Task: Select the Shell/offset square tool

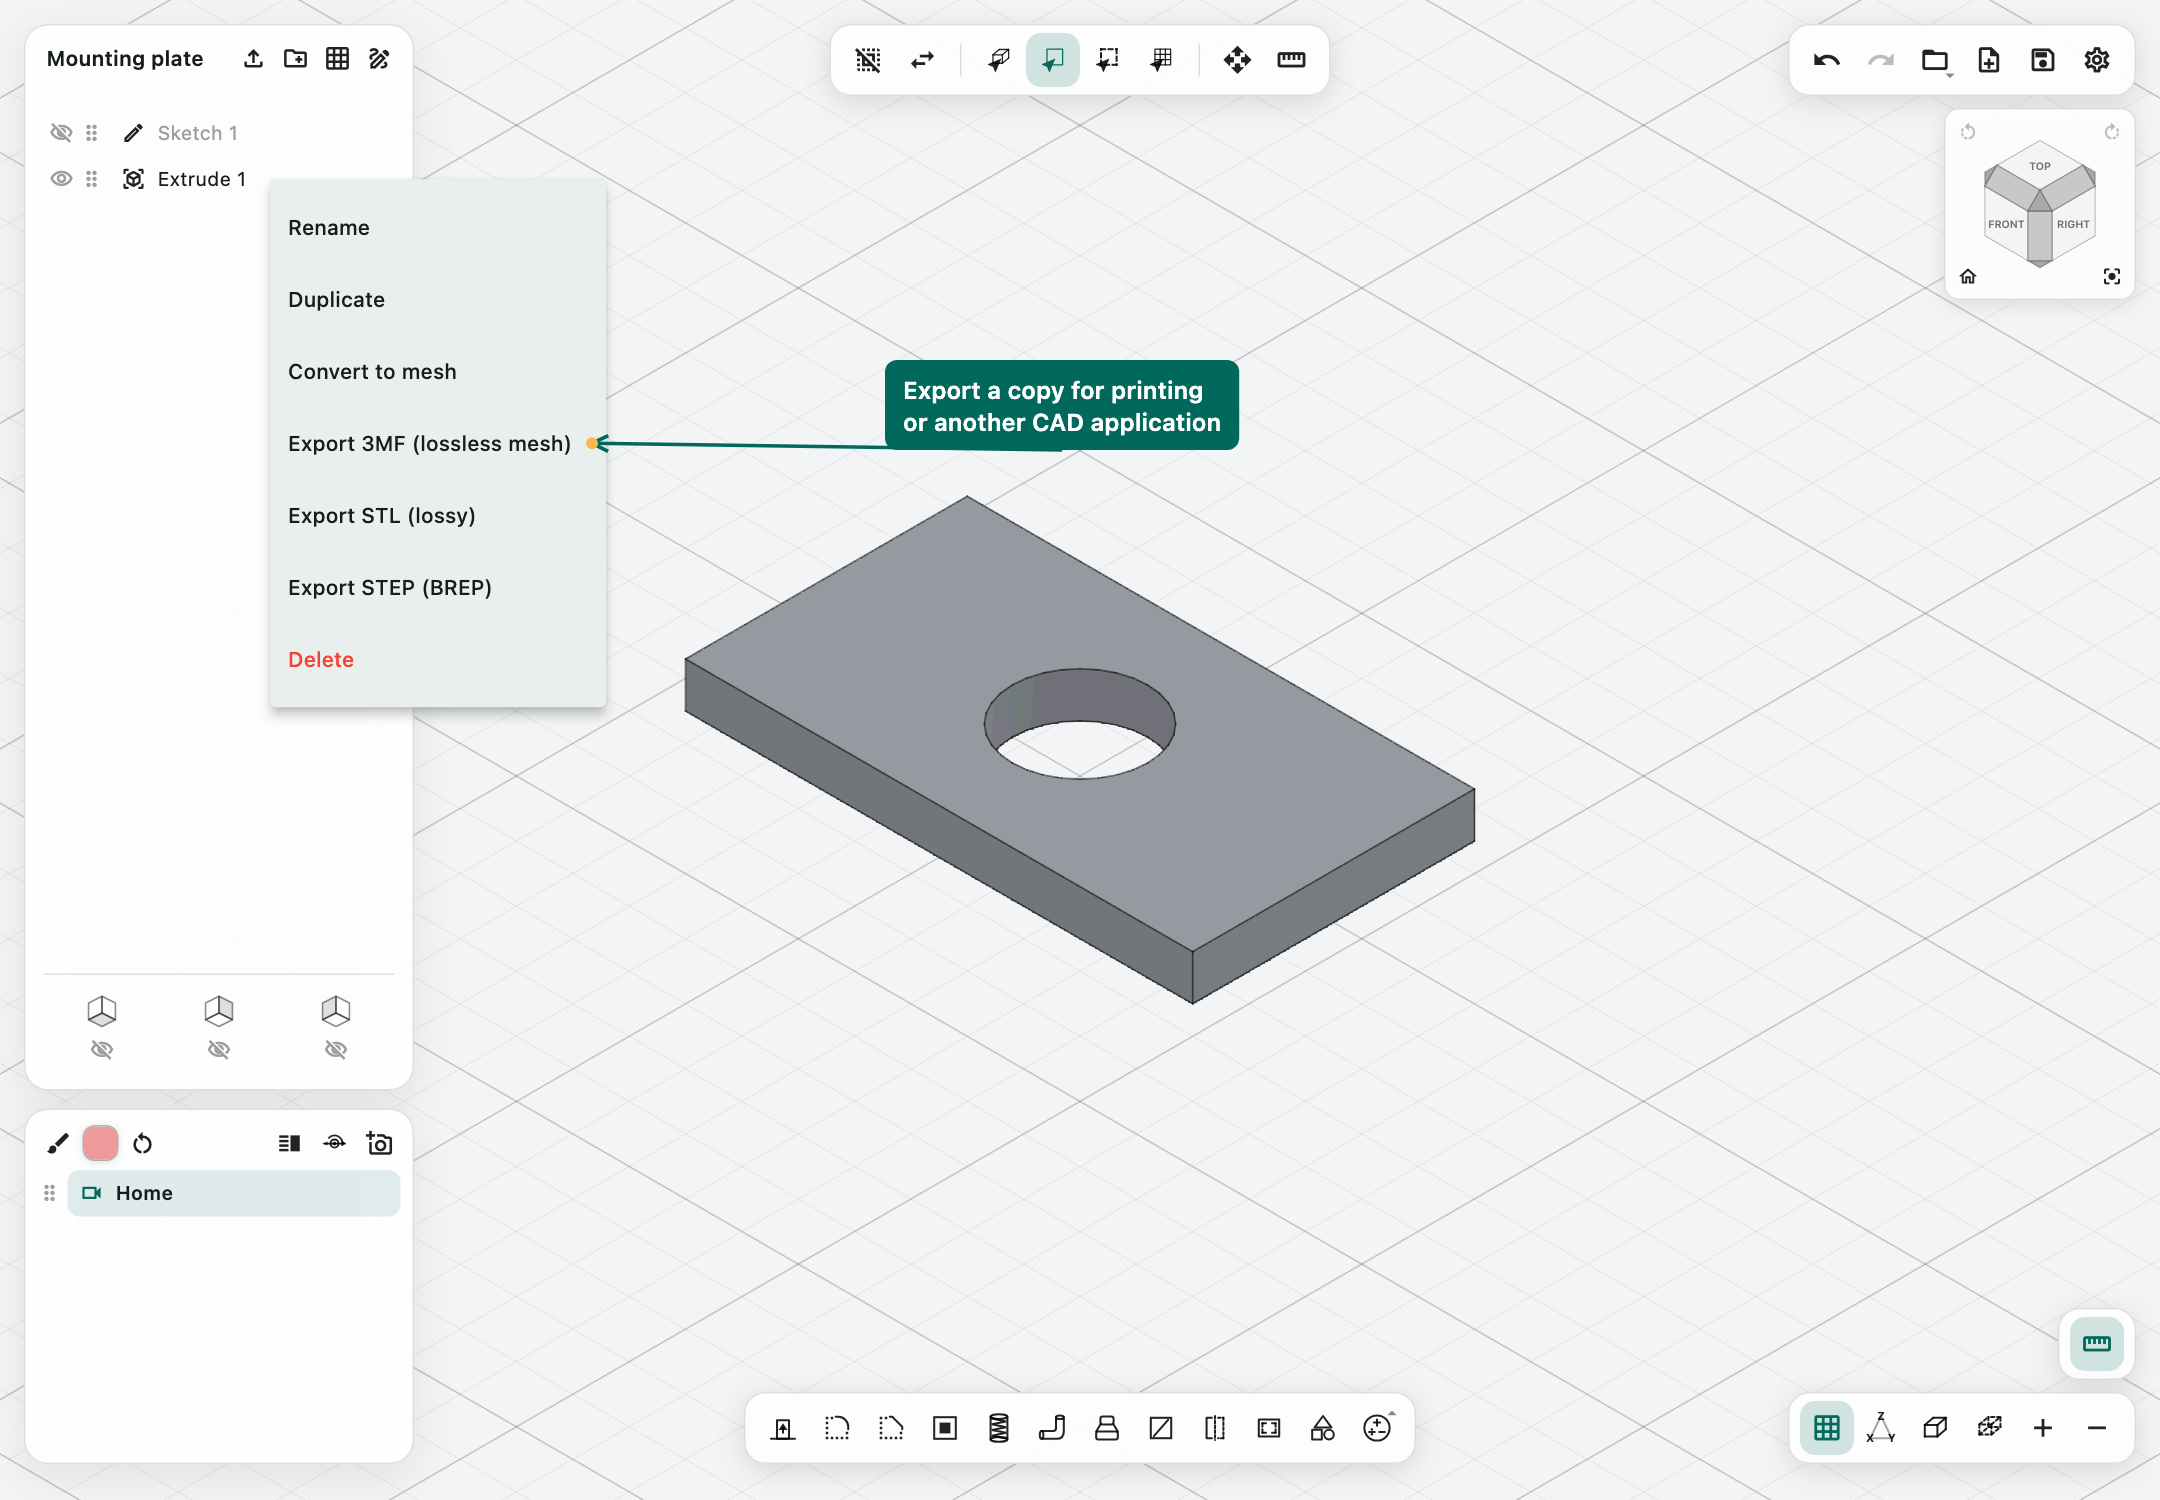Action: [x=945, y=1428]
